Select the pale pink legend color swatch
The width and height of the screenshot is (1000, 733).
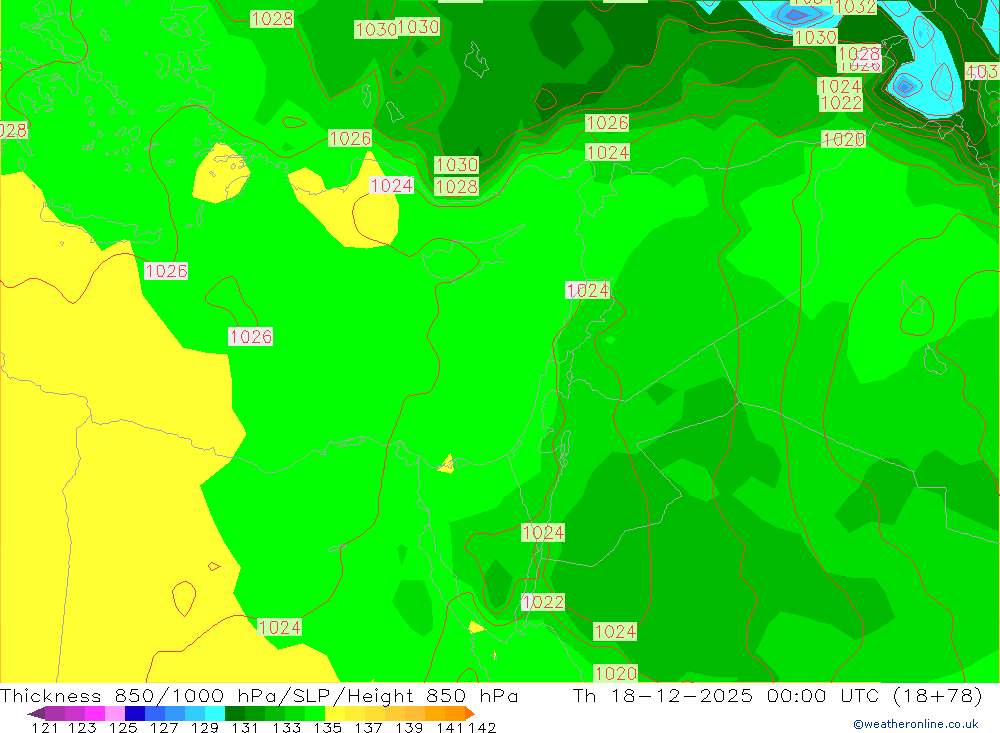click(115, 713)
